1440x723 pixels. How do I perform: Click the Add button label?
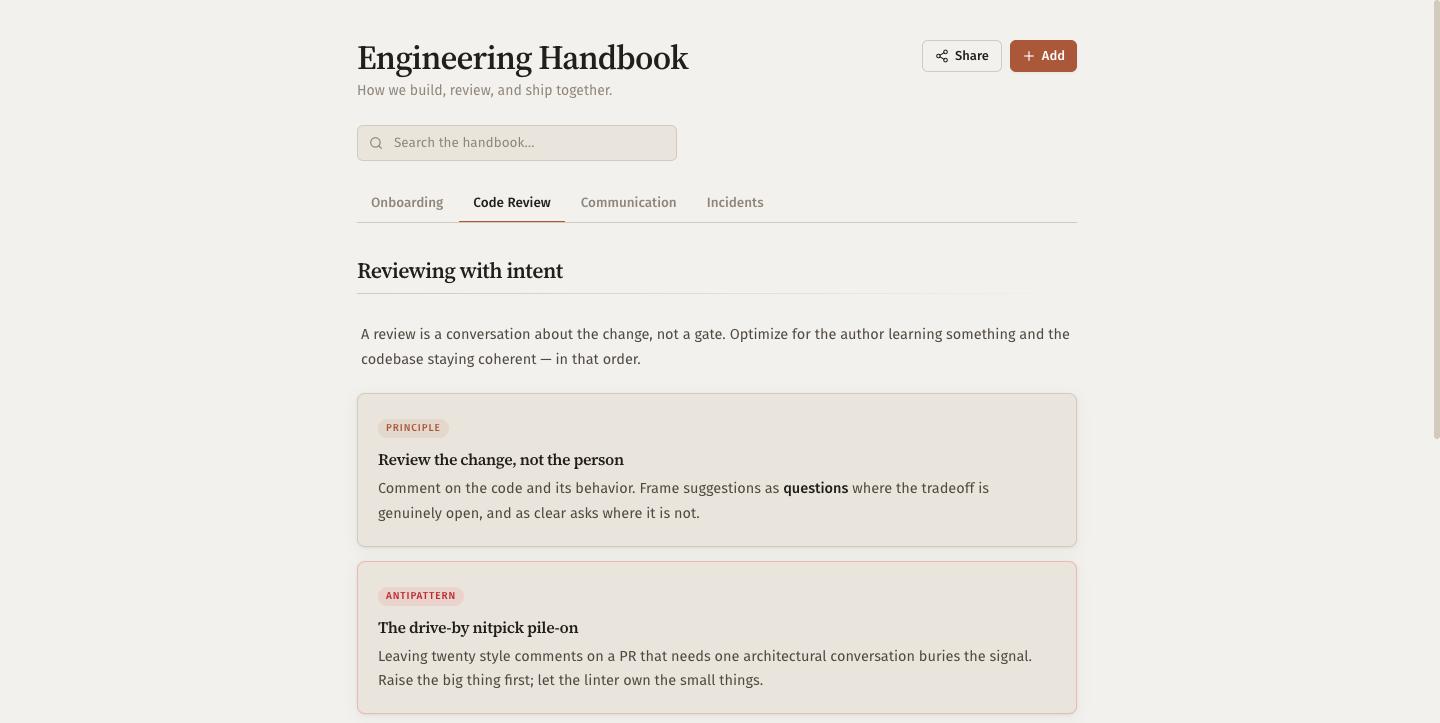click(1053, 56)
